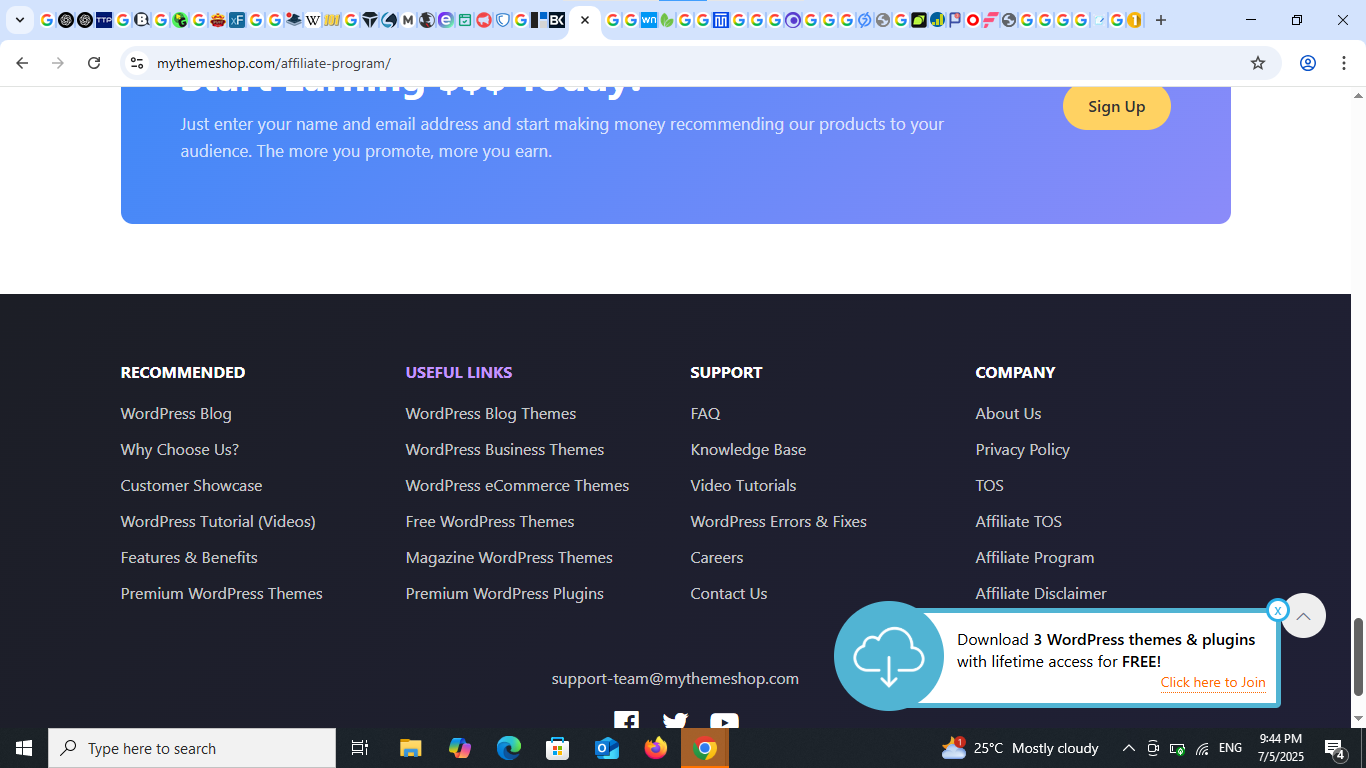The image size is (1366, 768).
Task: Click the browser forward arrow
Action: (x=58, y=63)
